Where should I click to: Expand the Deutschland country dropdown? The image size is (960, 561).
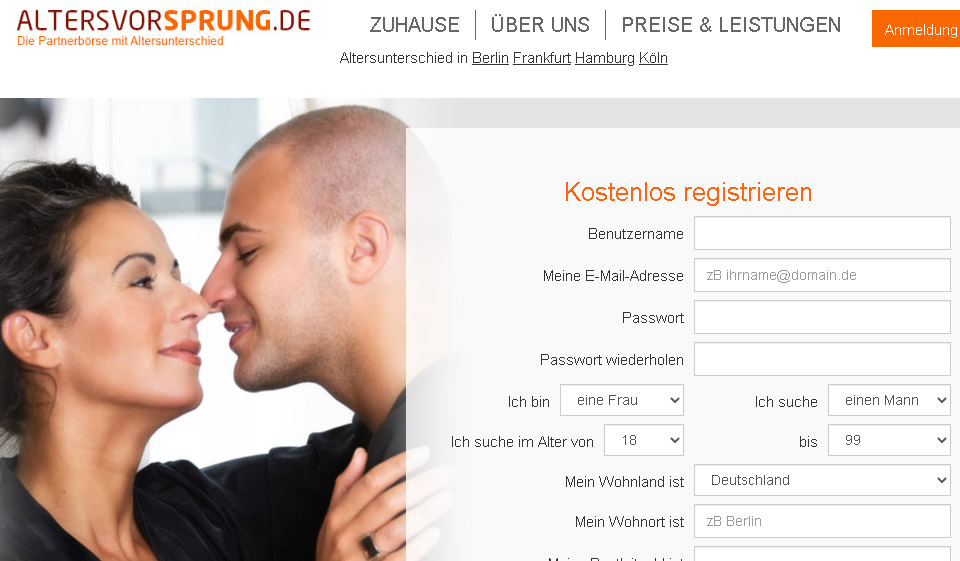(x=822, y=480)
